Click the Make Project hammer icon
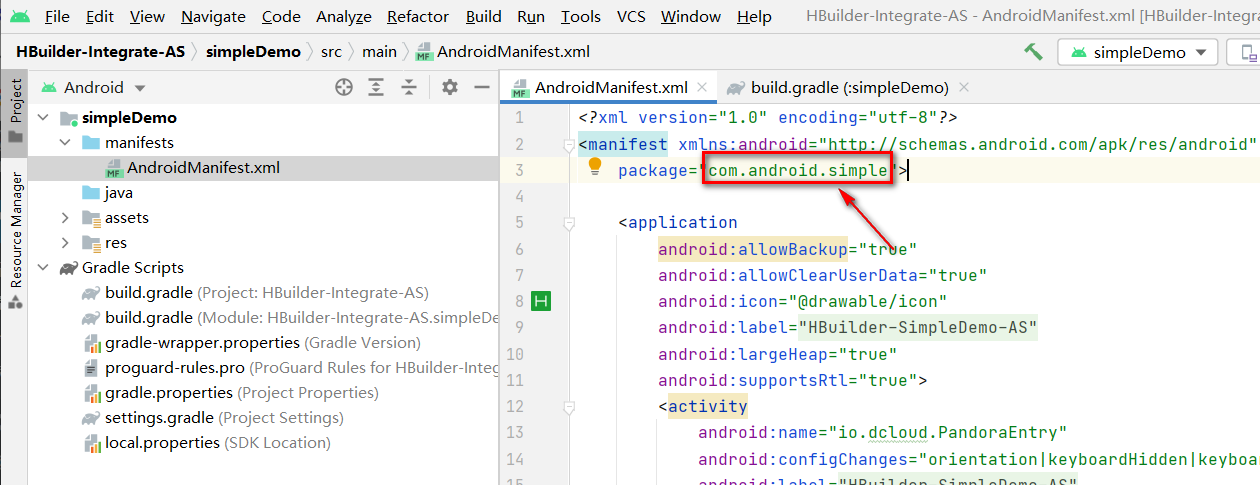The image size is (1260, 485). click(x=1033, y=52)
